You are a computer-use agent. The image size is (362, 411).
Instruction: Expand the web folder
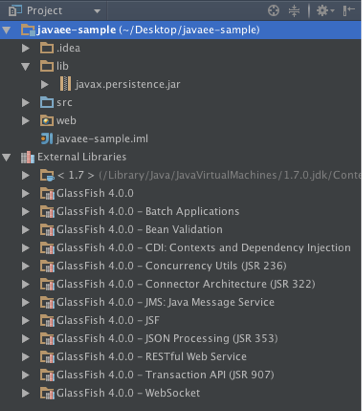(x=26, y=120)
